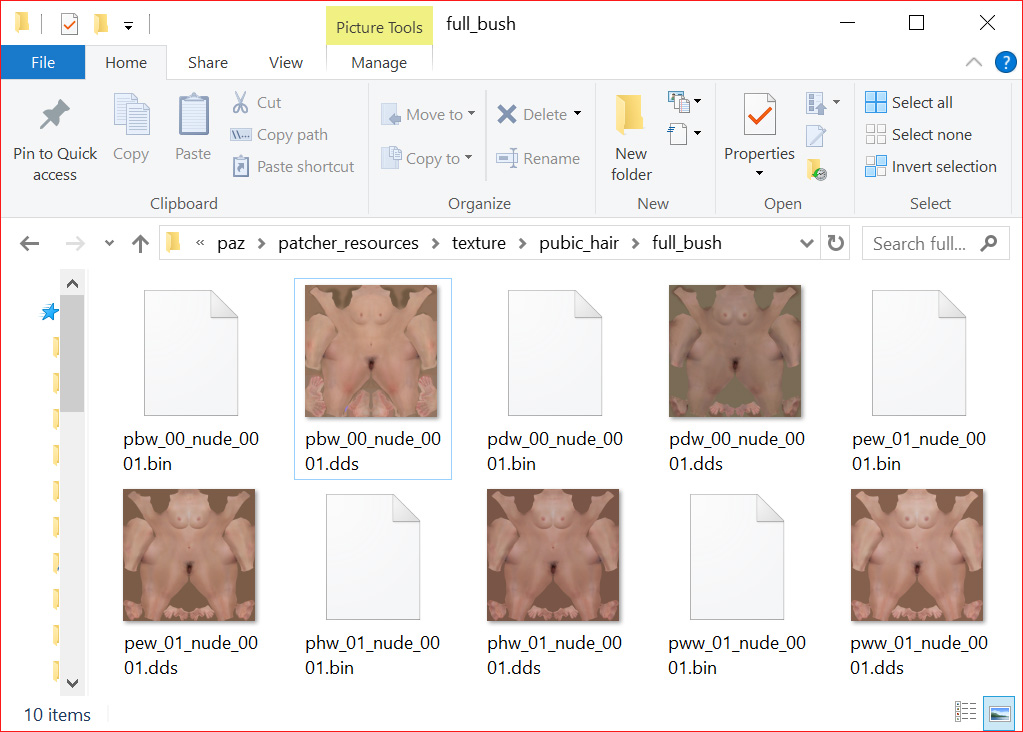This screenshot has height=732, width=1023.
Task: Switch to details view in status bar
Action: [x=966, y=712]
